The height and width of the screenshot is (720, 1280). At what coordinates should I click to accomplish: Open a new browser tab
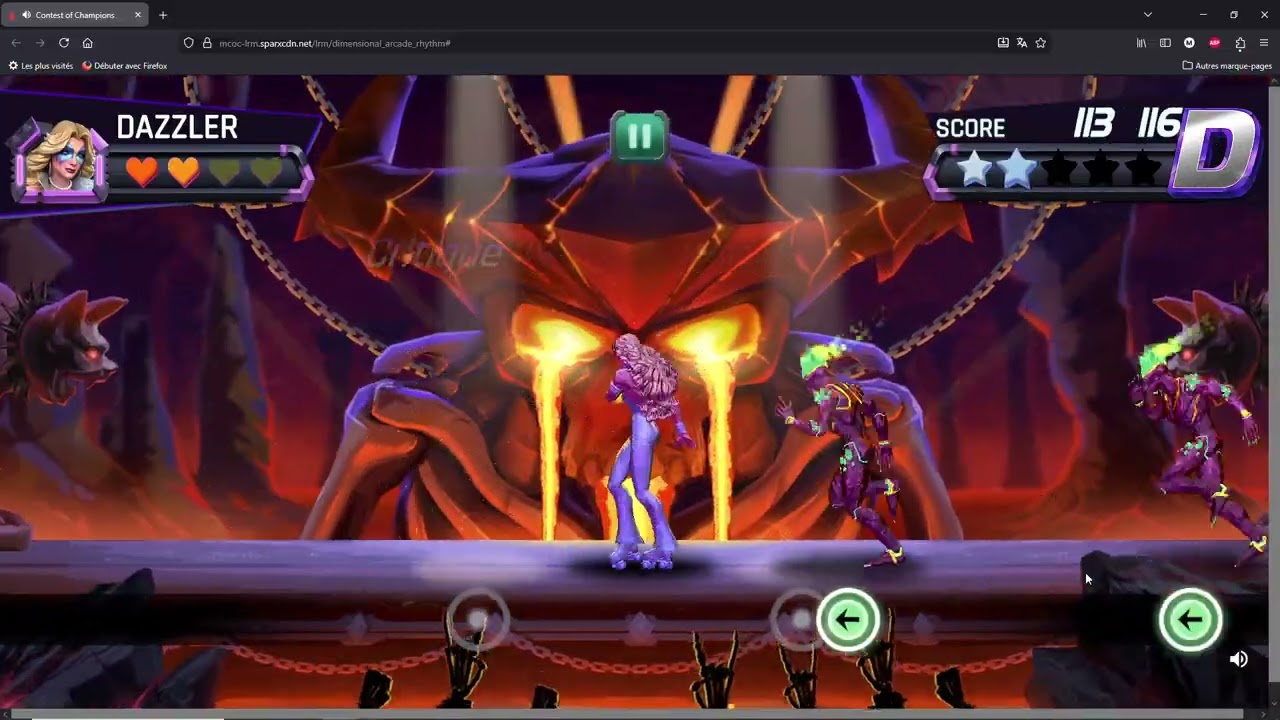(163, 15)
